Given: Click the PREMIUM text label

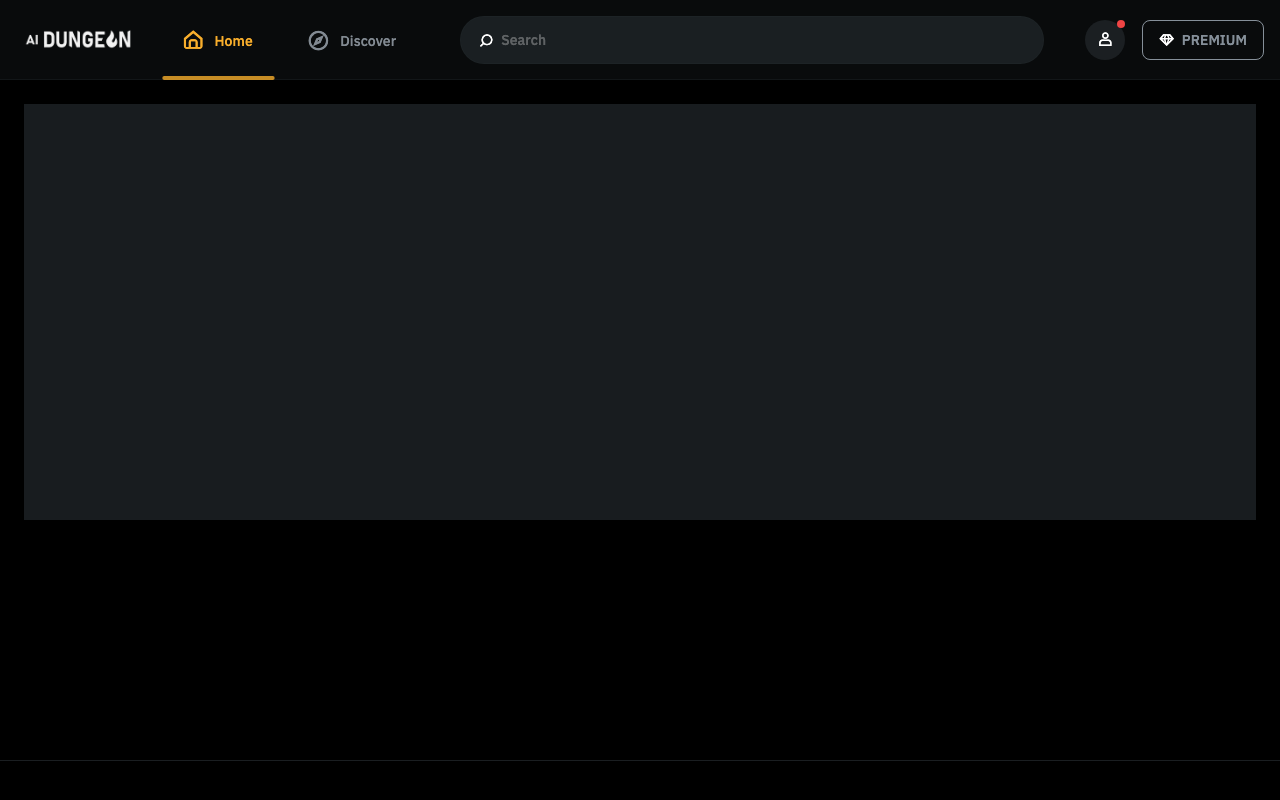Looking at the screenshot, I should [1214, 40].
